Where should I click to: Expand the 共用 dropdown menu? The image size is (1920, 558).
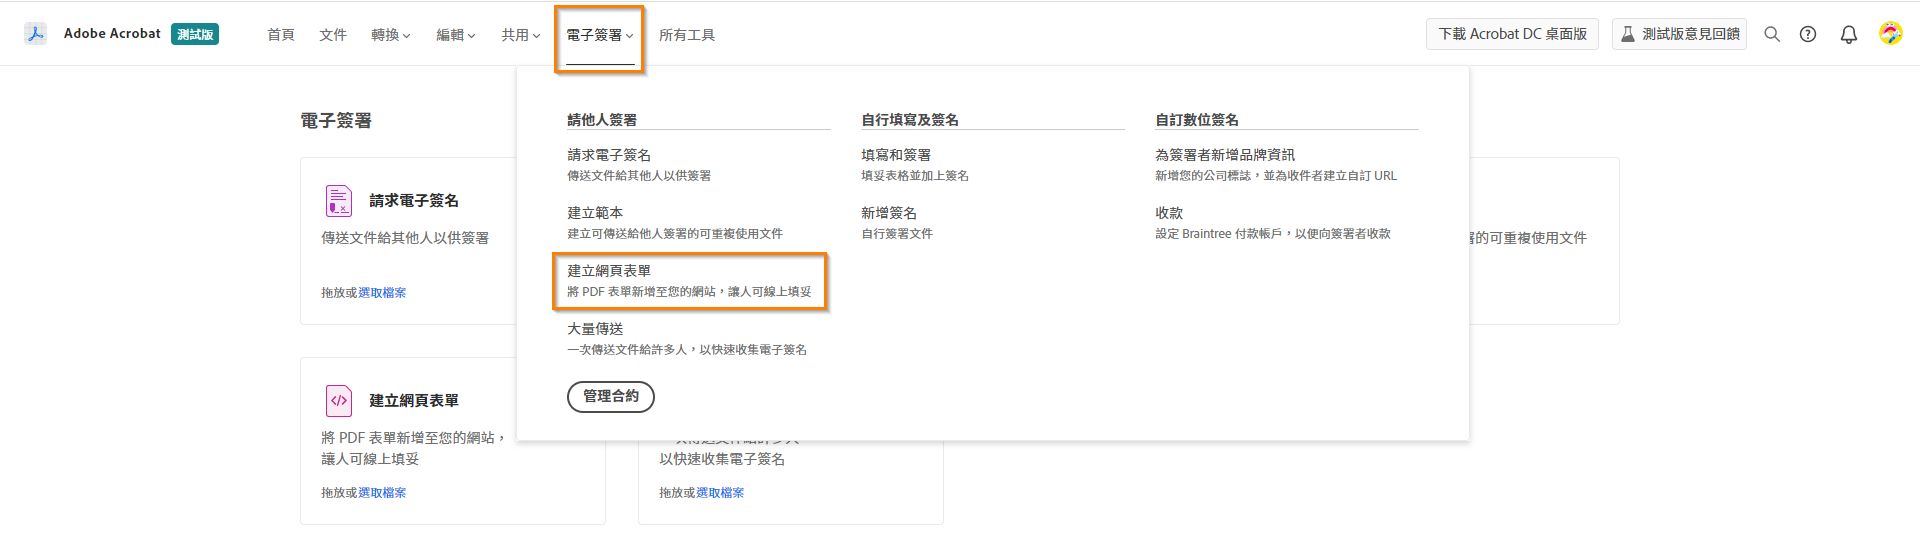[520, 35]
